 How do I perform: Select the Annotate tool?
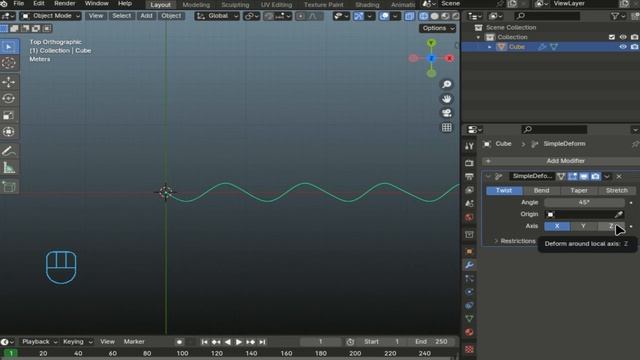click(9, 151)
